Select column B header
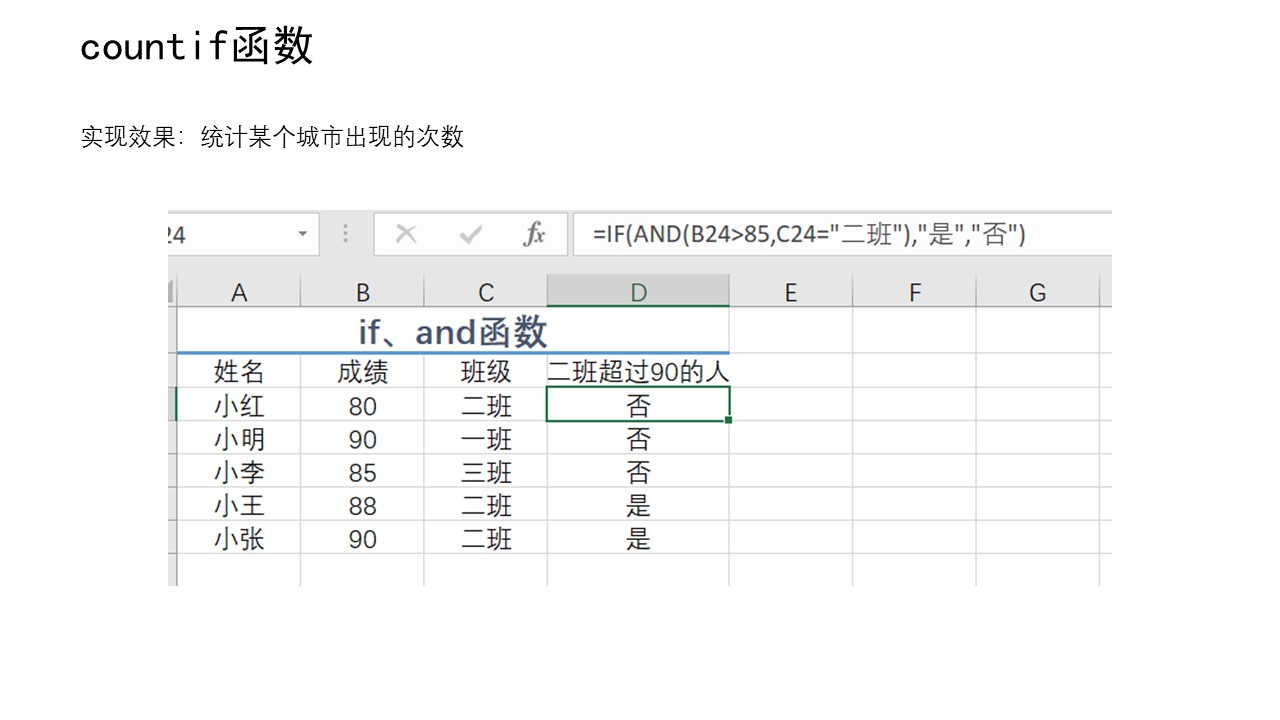The image size is (1280, 720). pyautogui.click(x=362, y=292)
